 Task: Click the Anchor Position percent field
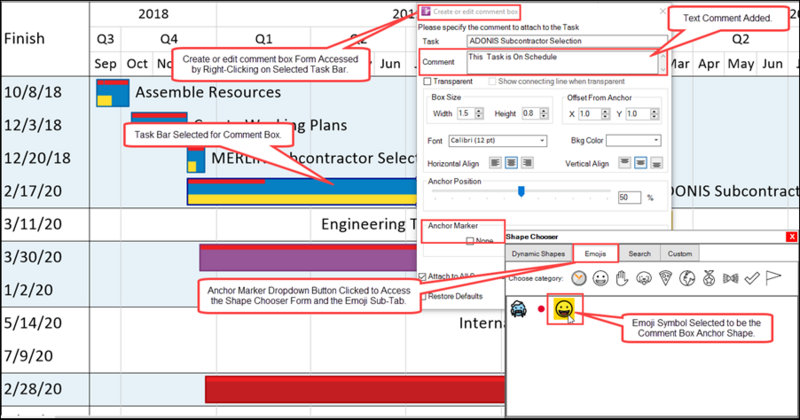(x=629, y=197)
